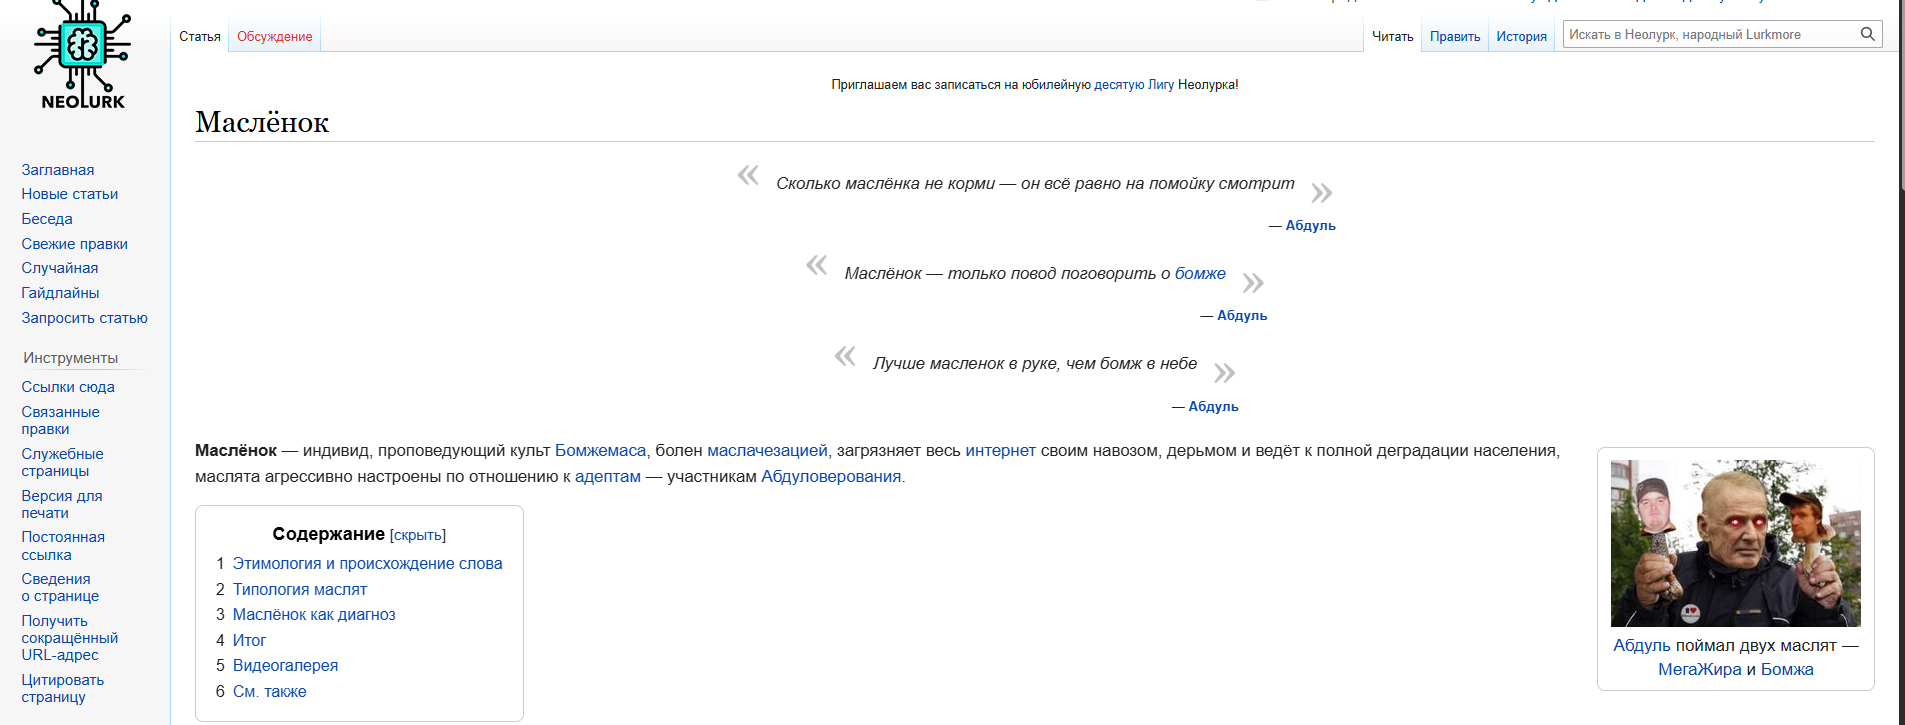Open the Обсуждение tab

pos(275,36)
